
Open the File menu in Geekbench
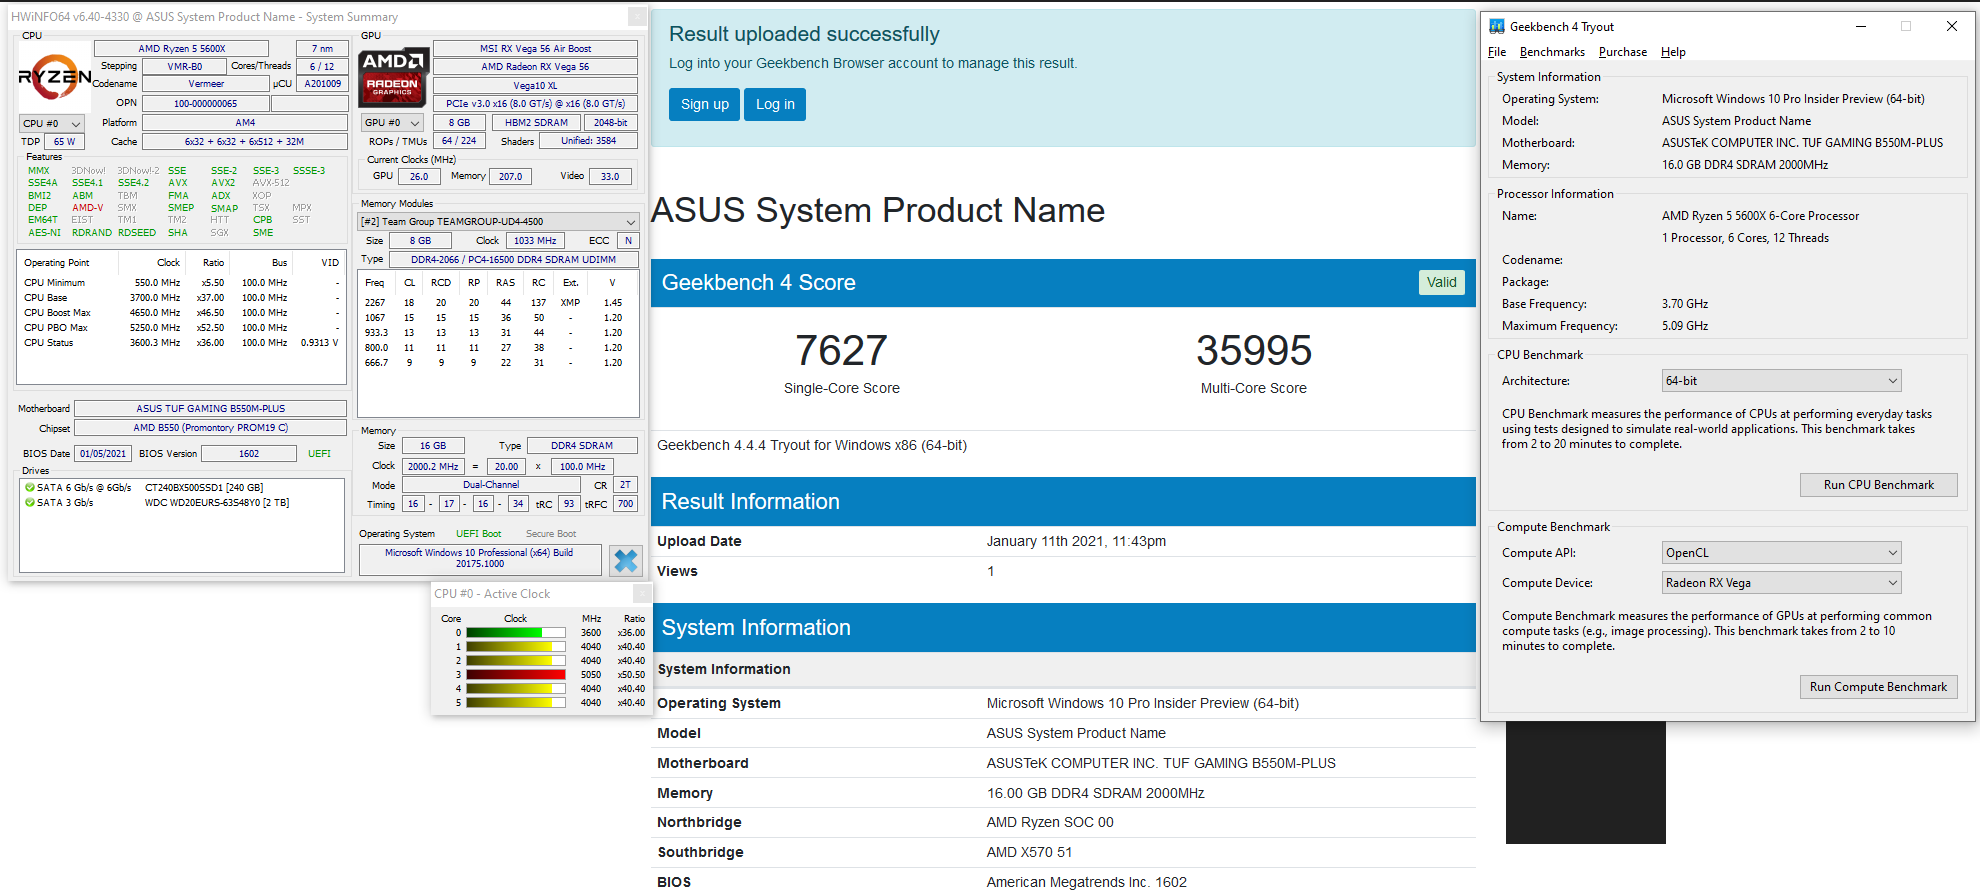pos(1497,52)
